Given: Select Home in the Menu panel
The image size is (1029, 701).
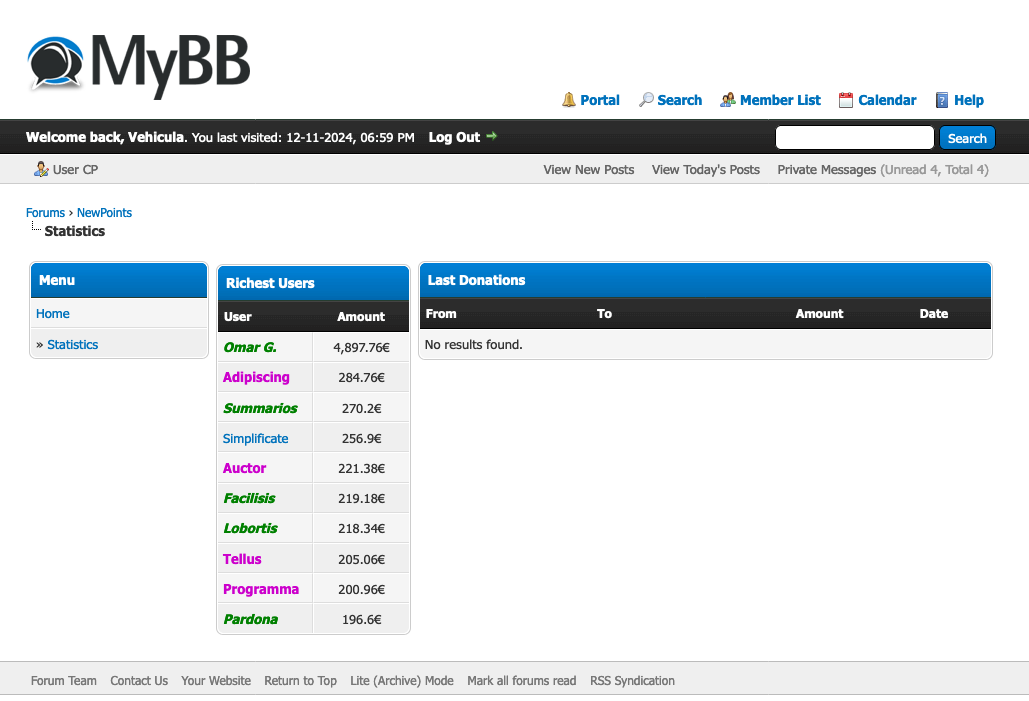Looking at the screenshot, I should 52,314.
